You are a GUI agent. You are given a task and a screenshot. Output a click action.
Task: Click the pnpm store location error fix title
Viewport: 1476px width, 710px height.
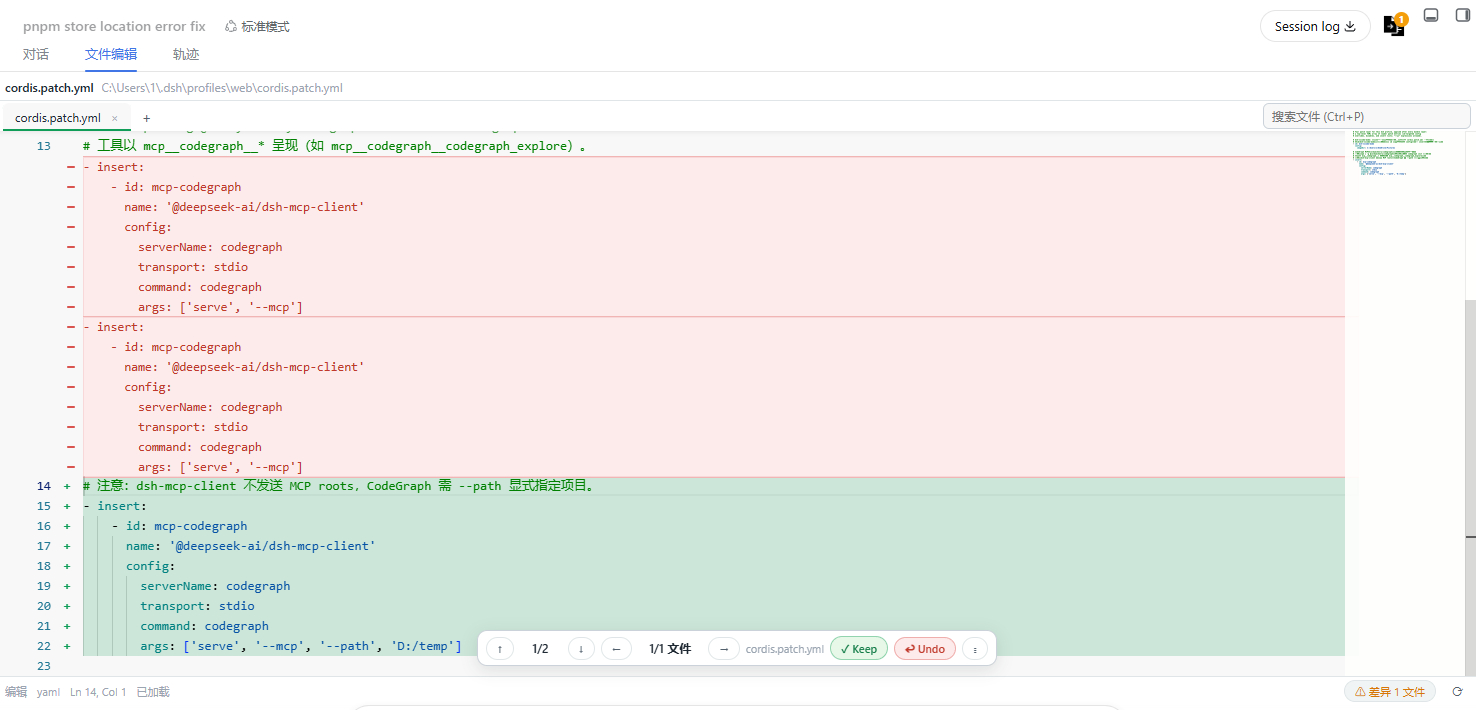point(114,27)
